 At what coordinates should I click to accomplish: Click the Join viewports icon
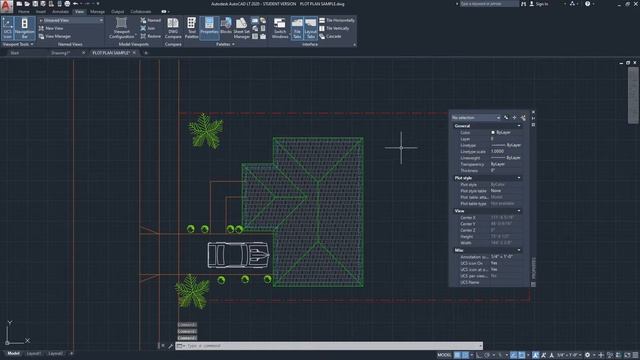(148, 28)
